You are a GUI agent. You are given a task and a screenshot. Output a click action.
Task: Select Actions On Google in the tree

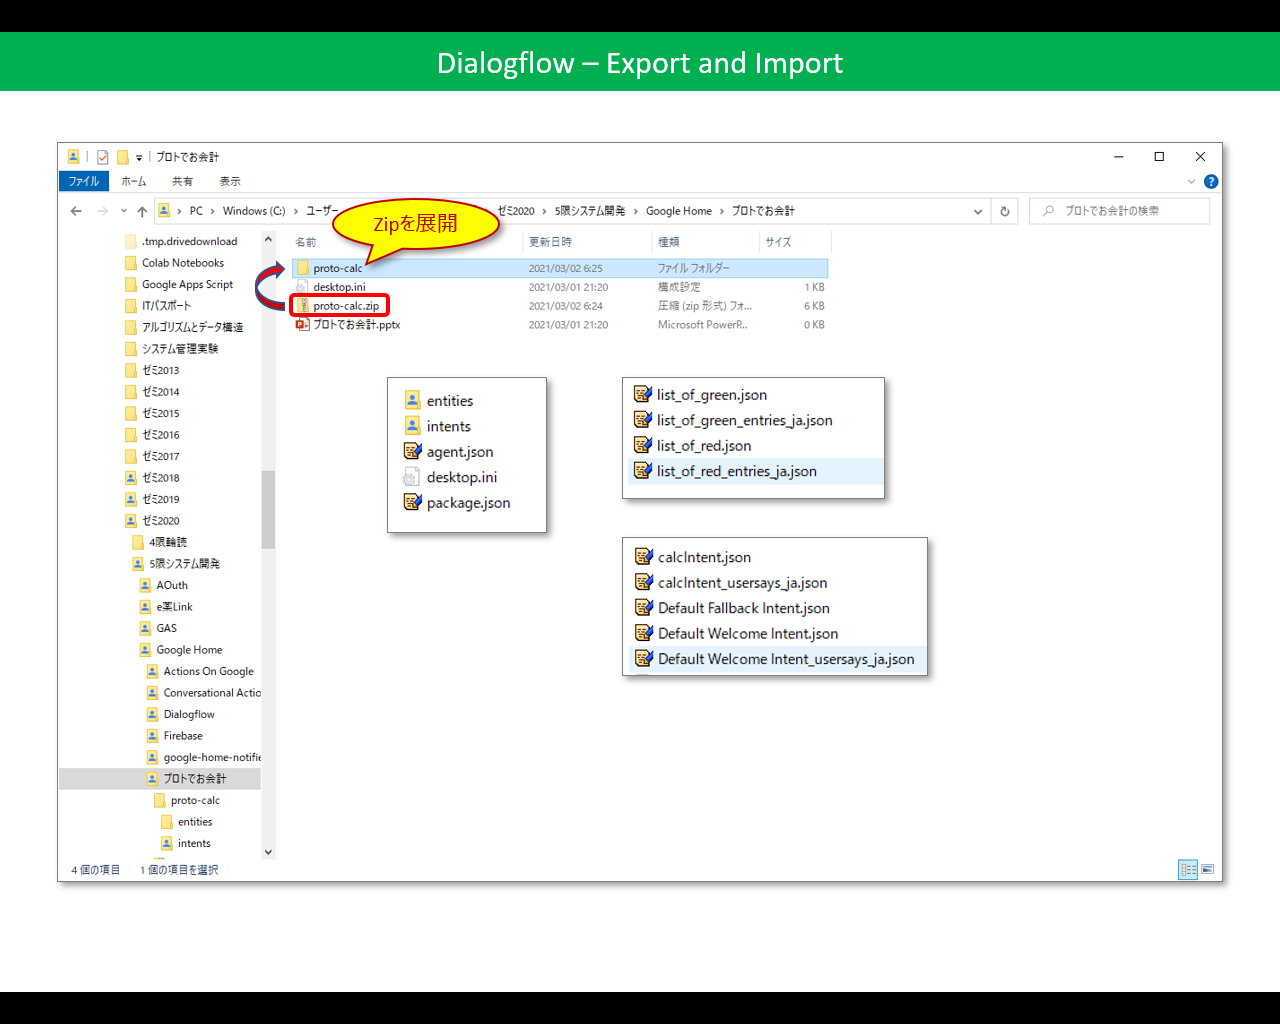[208, 671]
